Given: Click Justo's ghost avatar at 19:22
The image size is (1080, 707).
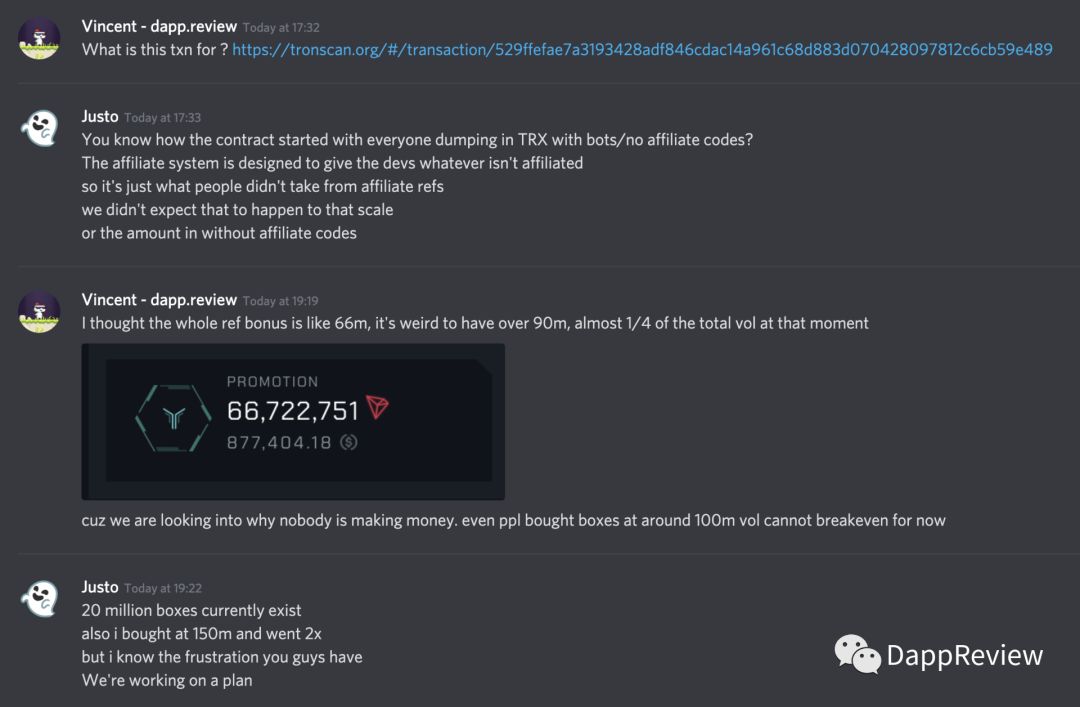Looking at the screenshot, I should pyautogui.click(x=39, y=598).
